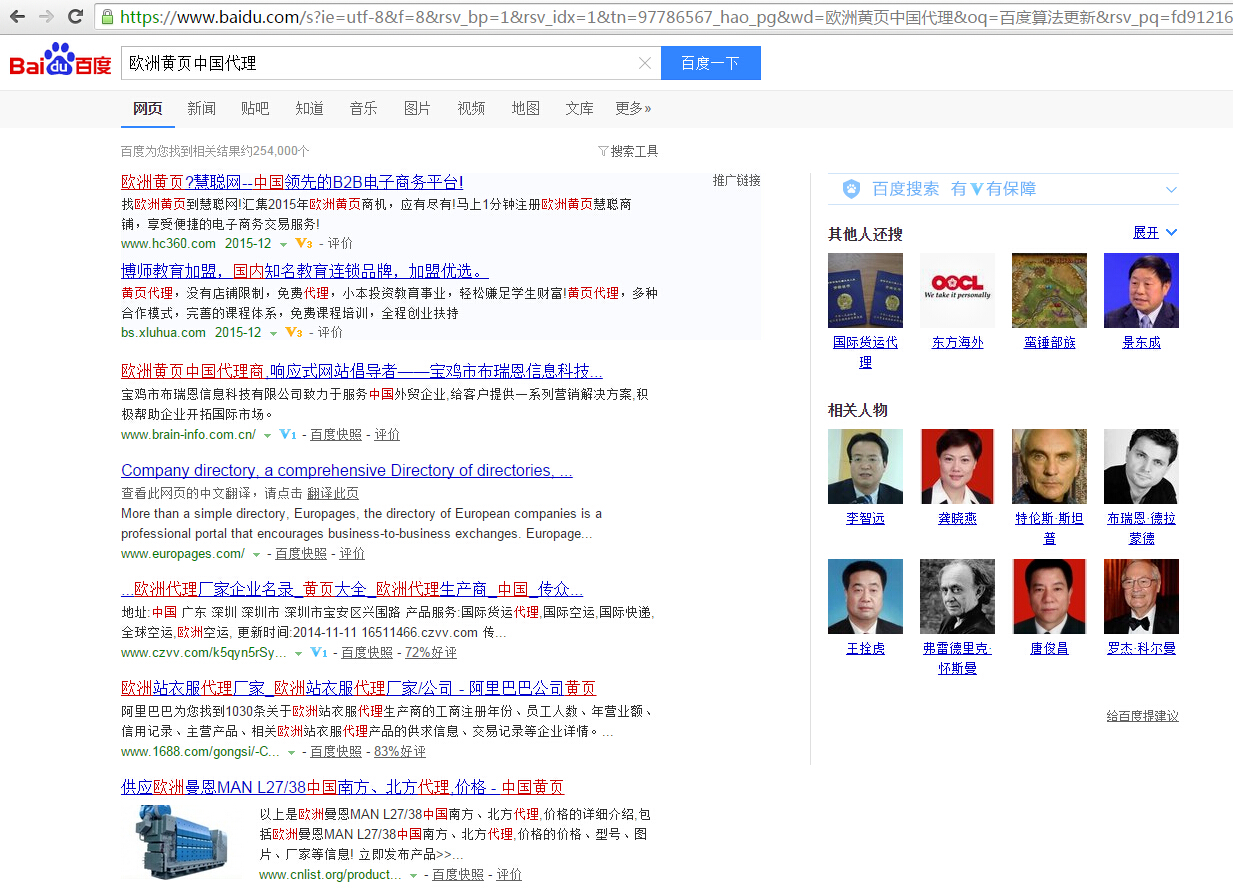This screenshot has width=1233, height=889.
Task: Open the 更多 categories menu
Action: coord(633,108)
